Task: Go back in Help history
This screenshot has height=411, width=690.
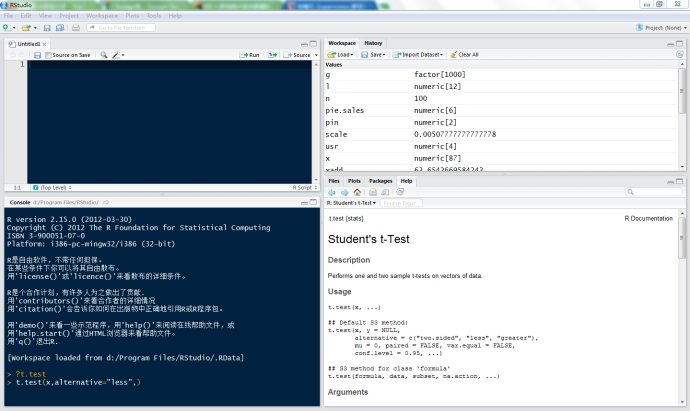Action: tap(332, 192)
